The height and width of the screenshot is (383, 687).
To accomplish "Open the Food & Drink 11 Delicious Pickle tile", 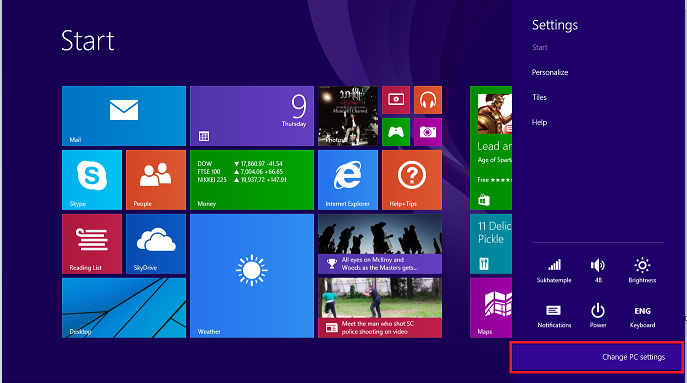I will tap(491, 244).
